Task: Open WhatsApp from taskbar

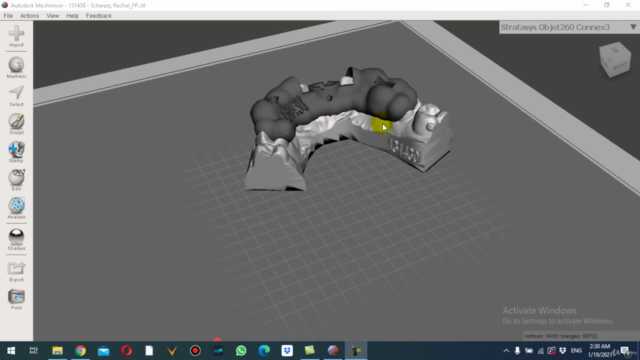Action: point(241,351)
